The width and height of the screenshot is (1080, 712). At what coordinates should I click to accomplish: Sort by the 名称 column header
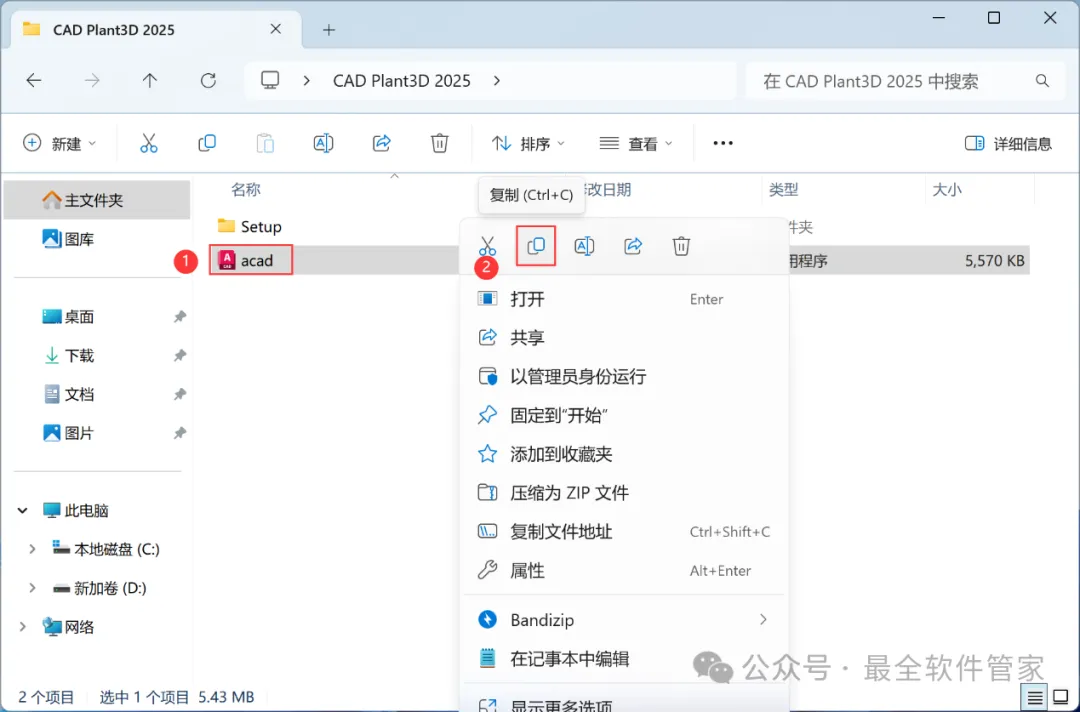click(x=246, y=189)
